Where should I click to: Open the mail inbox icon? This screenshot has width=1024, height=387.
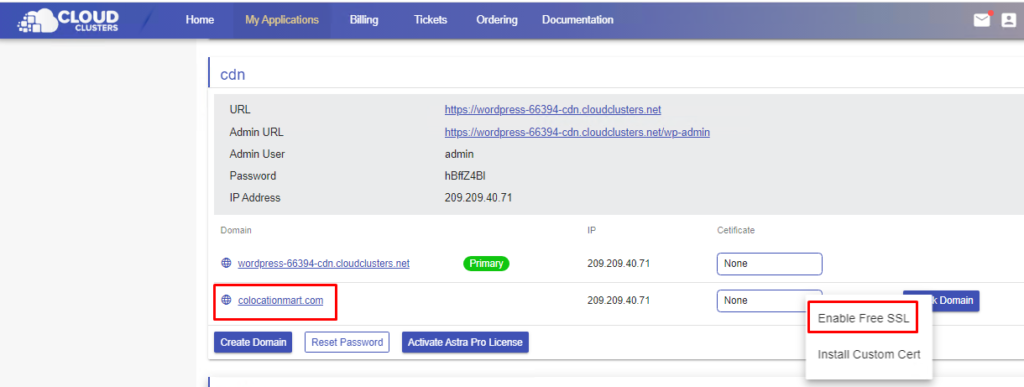[x=982, y=20]
